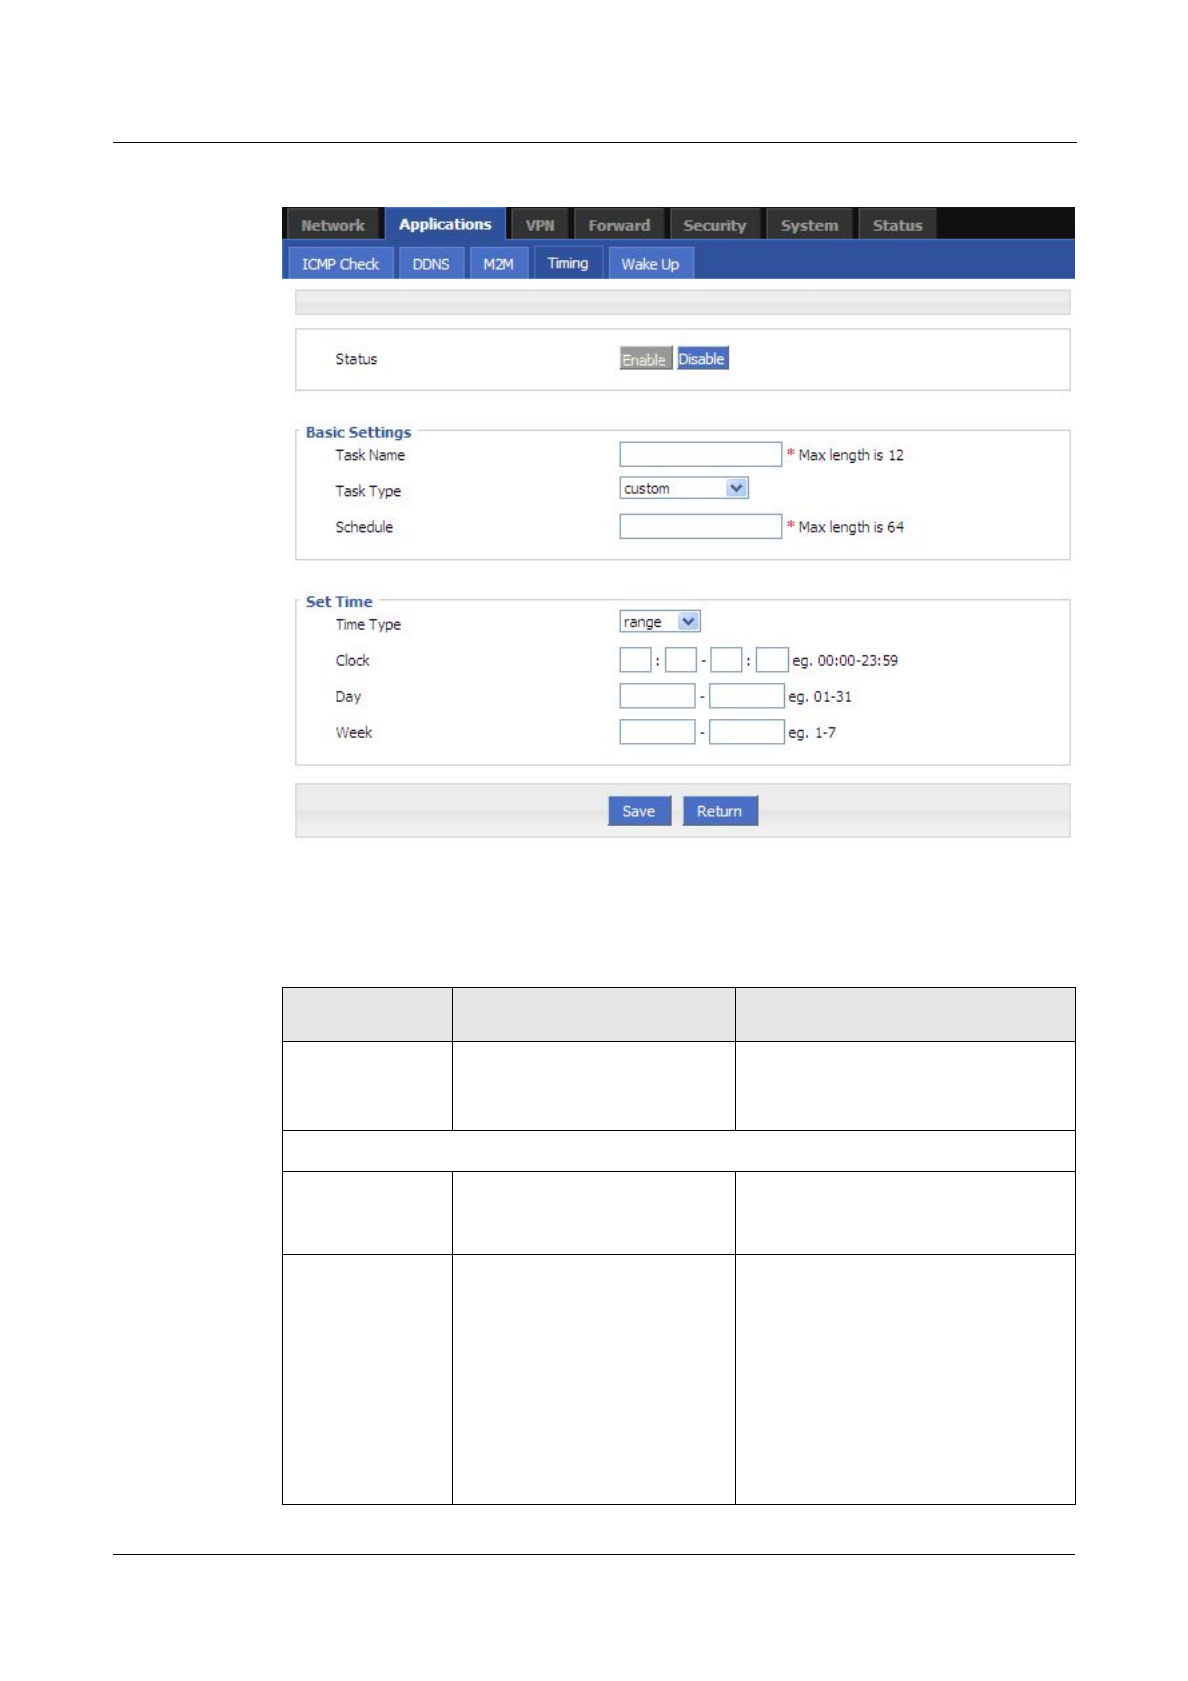The image size is (1188, 1681).
Task: Click the Clock end minute box
Action: pos(772,660)
